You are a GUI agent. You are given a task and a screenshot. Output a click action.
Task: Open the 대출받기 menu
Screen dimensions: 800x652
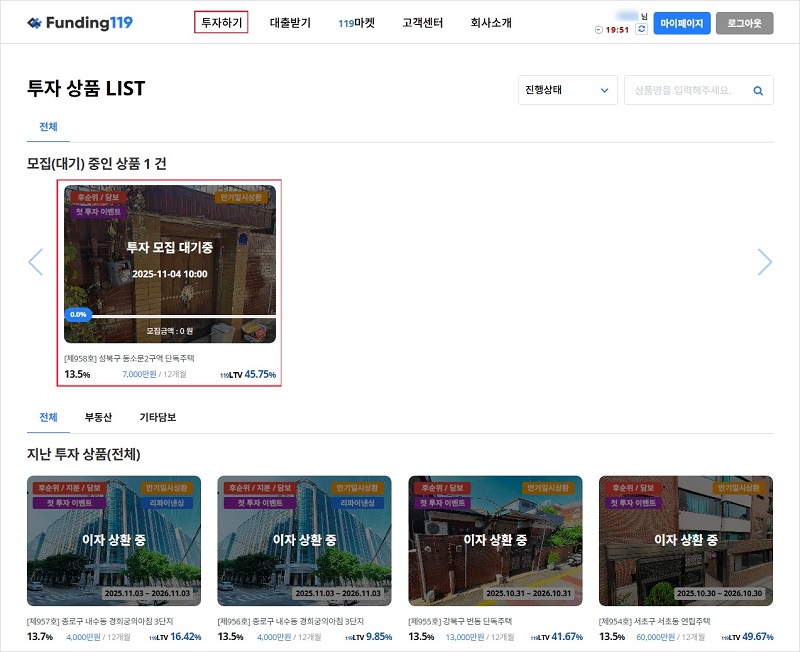pos(290,23)
